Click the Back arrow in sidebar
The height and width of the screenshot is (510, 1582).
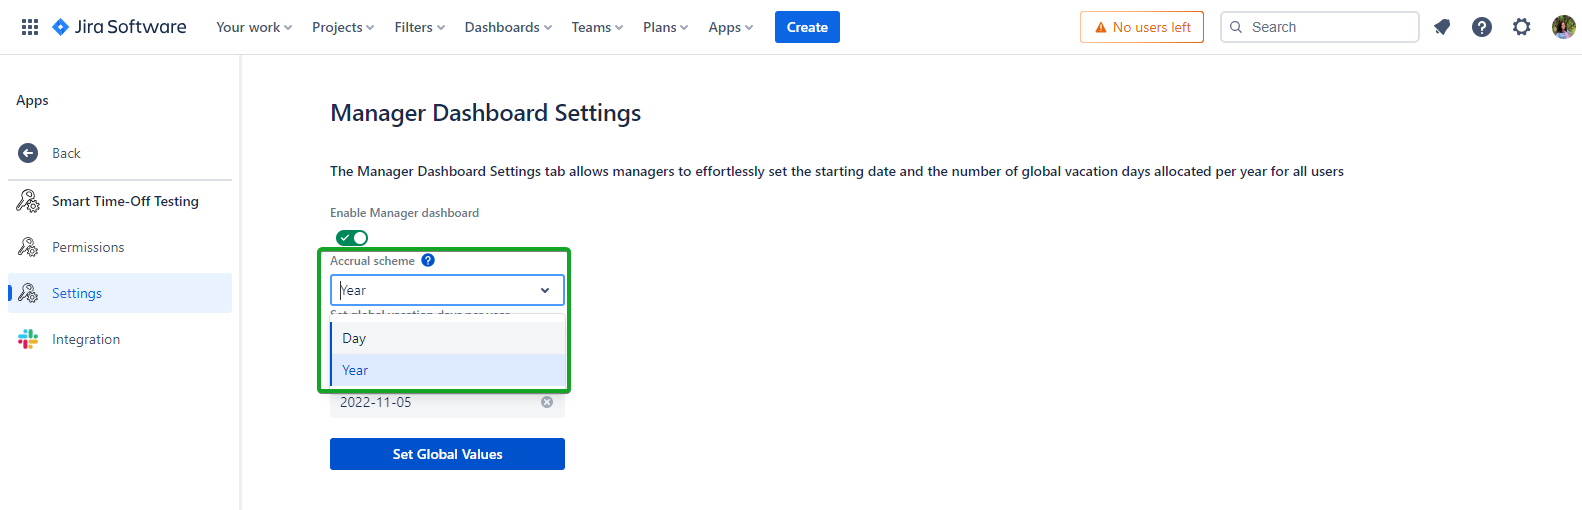point(28,153)
